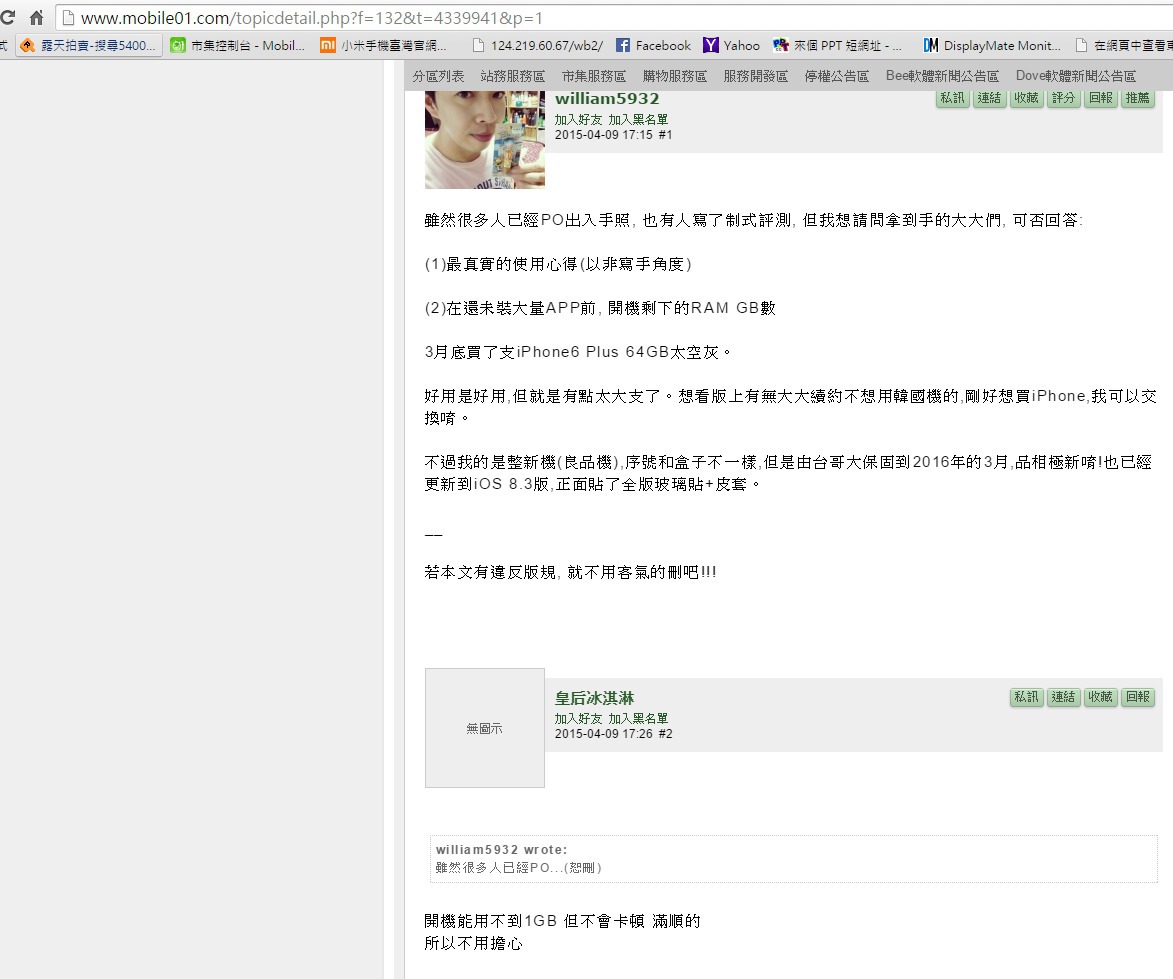1173x979 pixels.
Task: Click the page icon in address bar
Action: point(67,18)
